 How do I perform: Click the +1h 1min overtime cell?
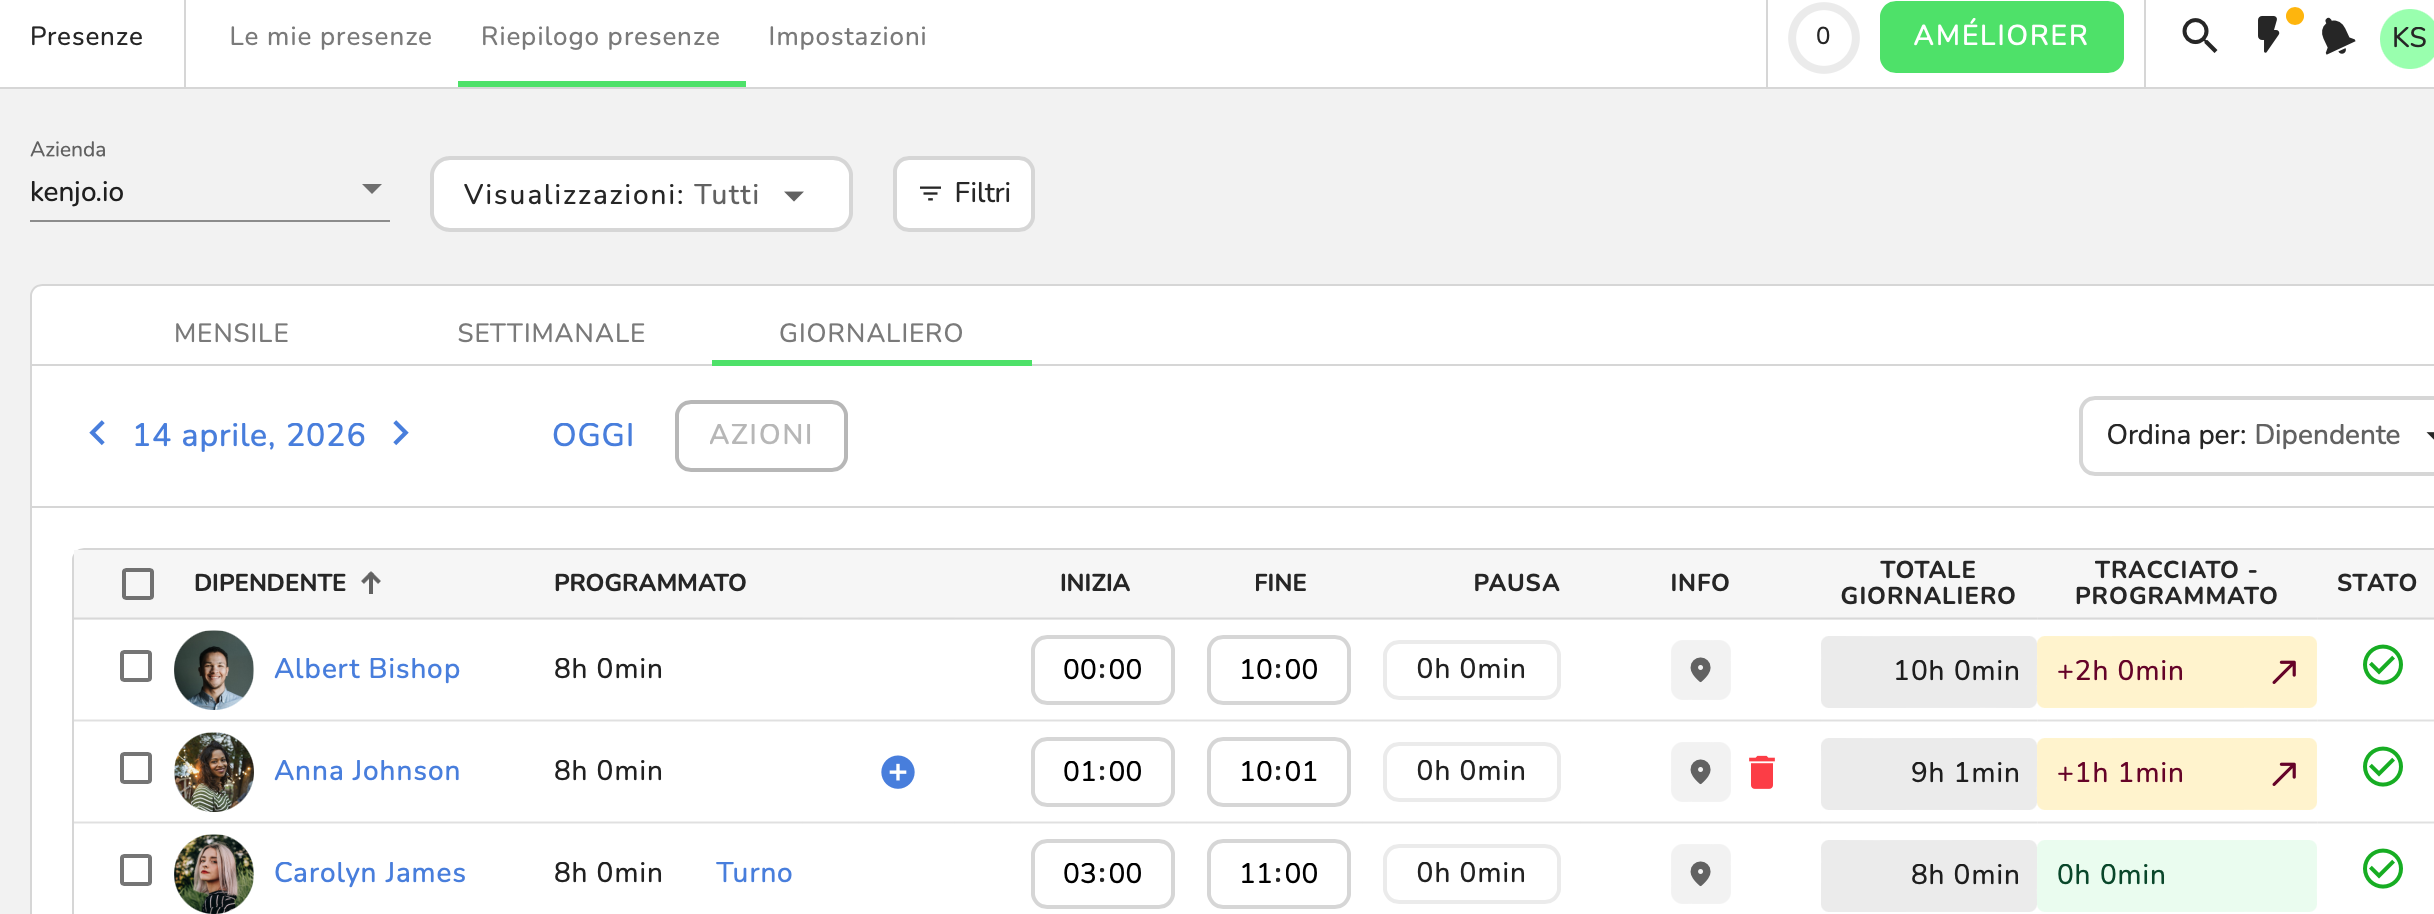pyautogui.click(x=2176, y=773)
